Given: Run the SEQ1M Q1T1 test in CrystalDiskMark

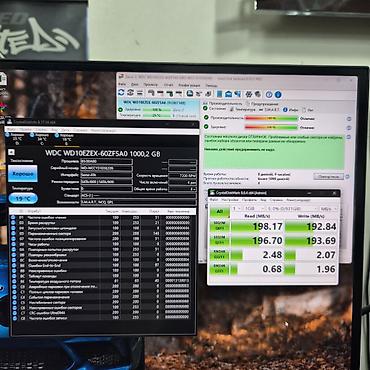Looking at the screenshot, I should 219,240.
